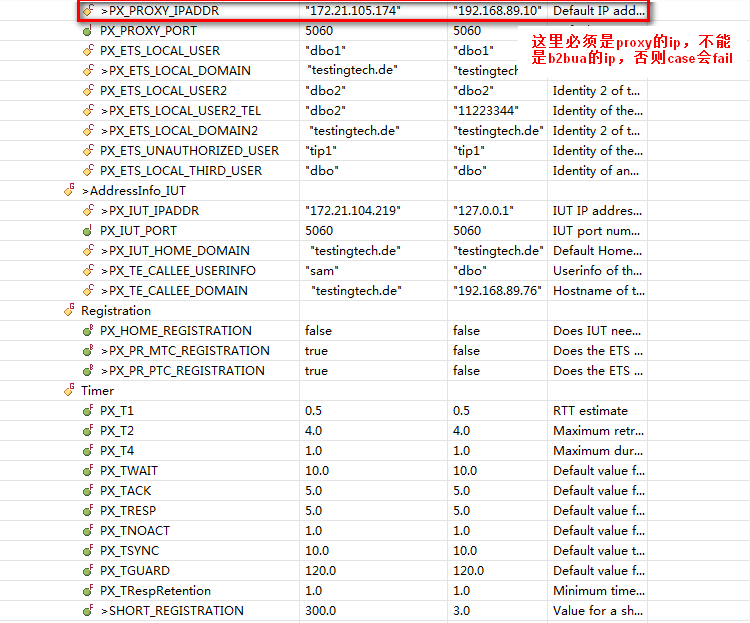Click icon beside PX_HOME_REGISTRATION
The height and width of the screenshot is (623, 750).
click(88, 331)
